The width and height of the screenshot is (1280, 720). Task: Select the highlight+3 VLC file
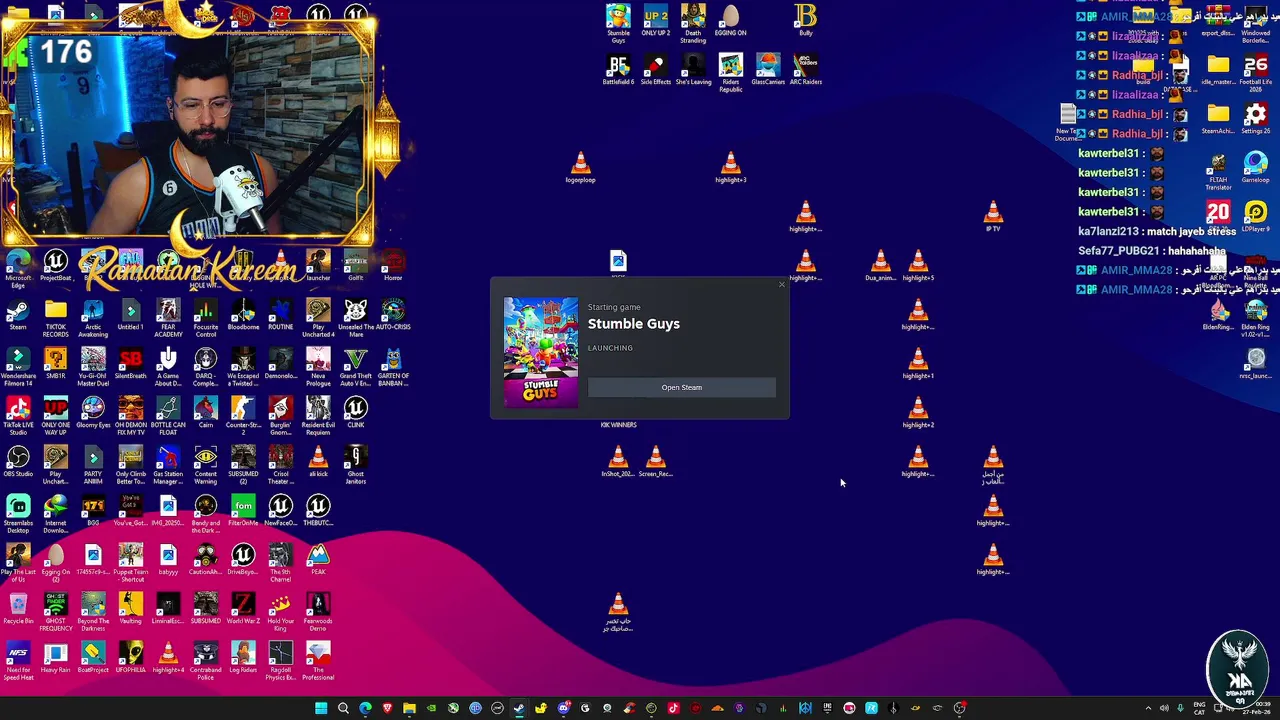[x=730, y=167]
